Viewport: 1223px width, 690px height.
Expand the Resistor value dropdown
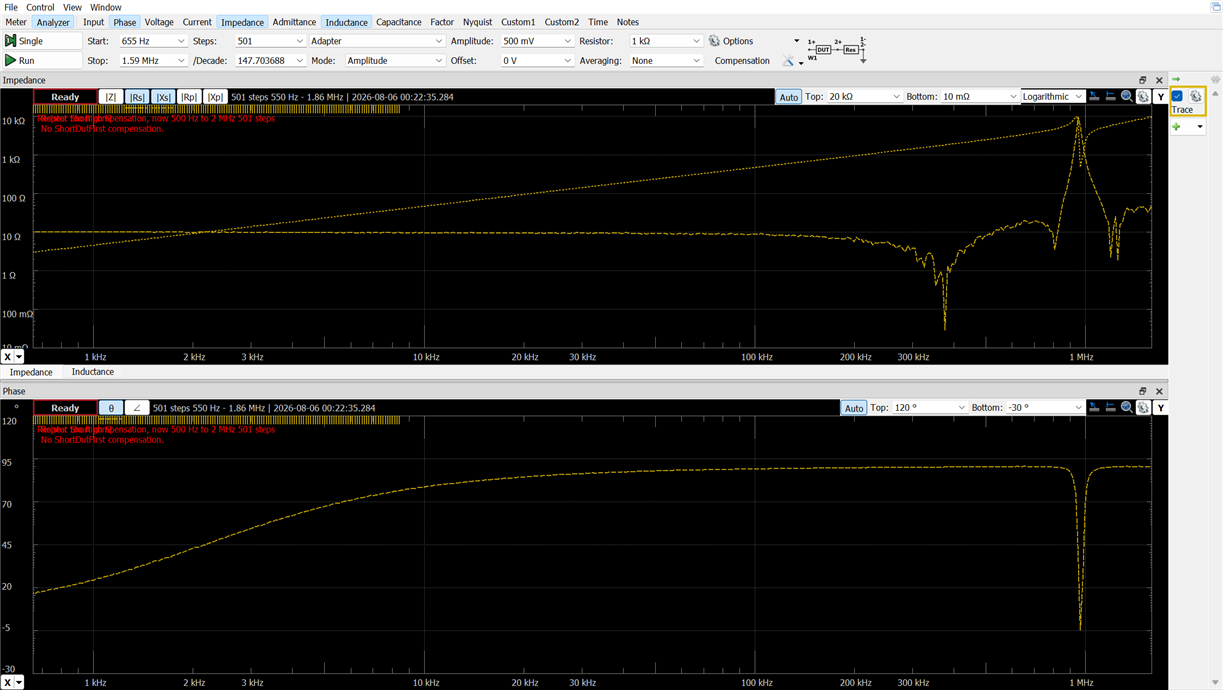click(x=696, y=41)
